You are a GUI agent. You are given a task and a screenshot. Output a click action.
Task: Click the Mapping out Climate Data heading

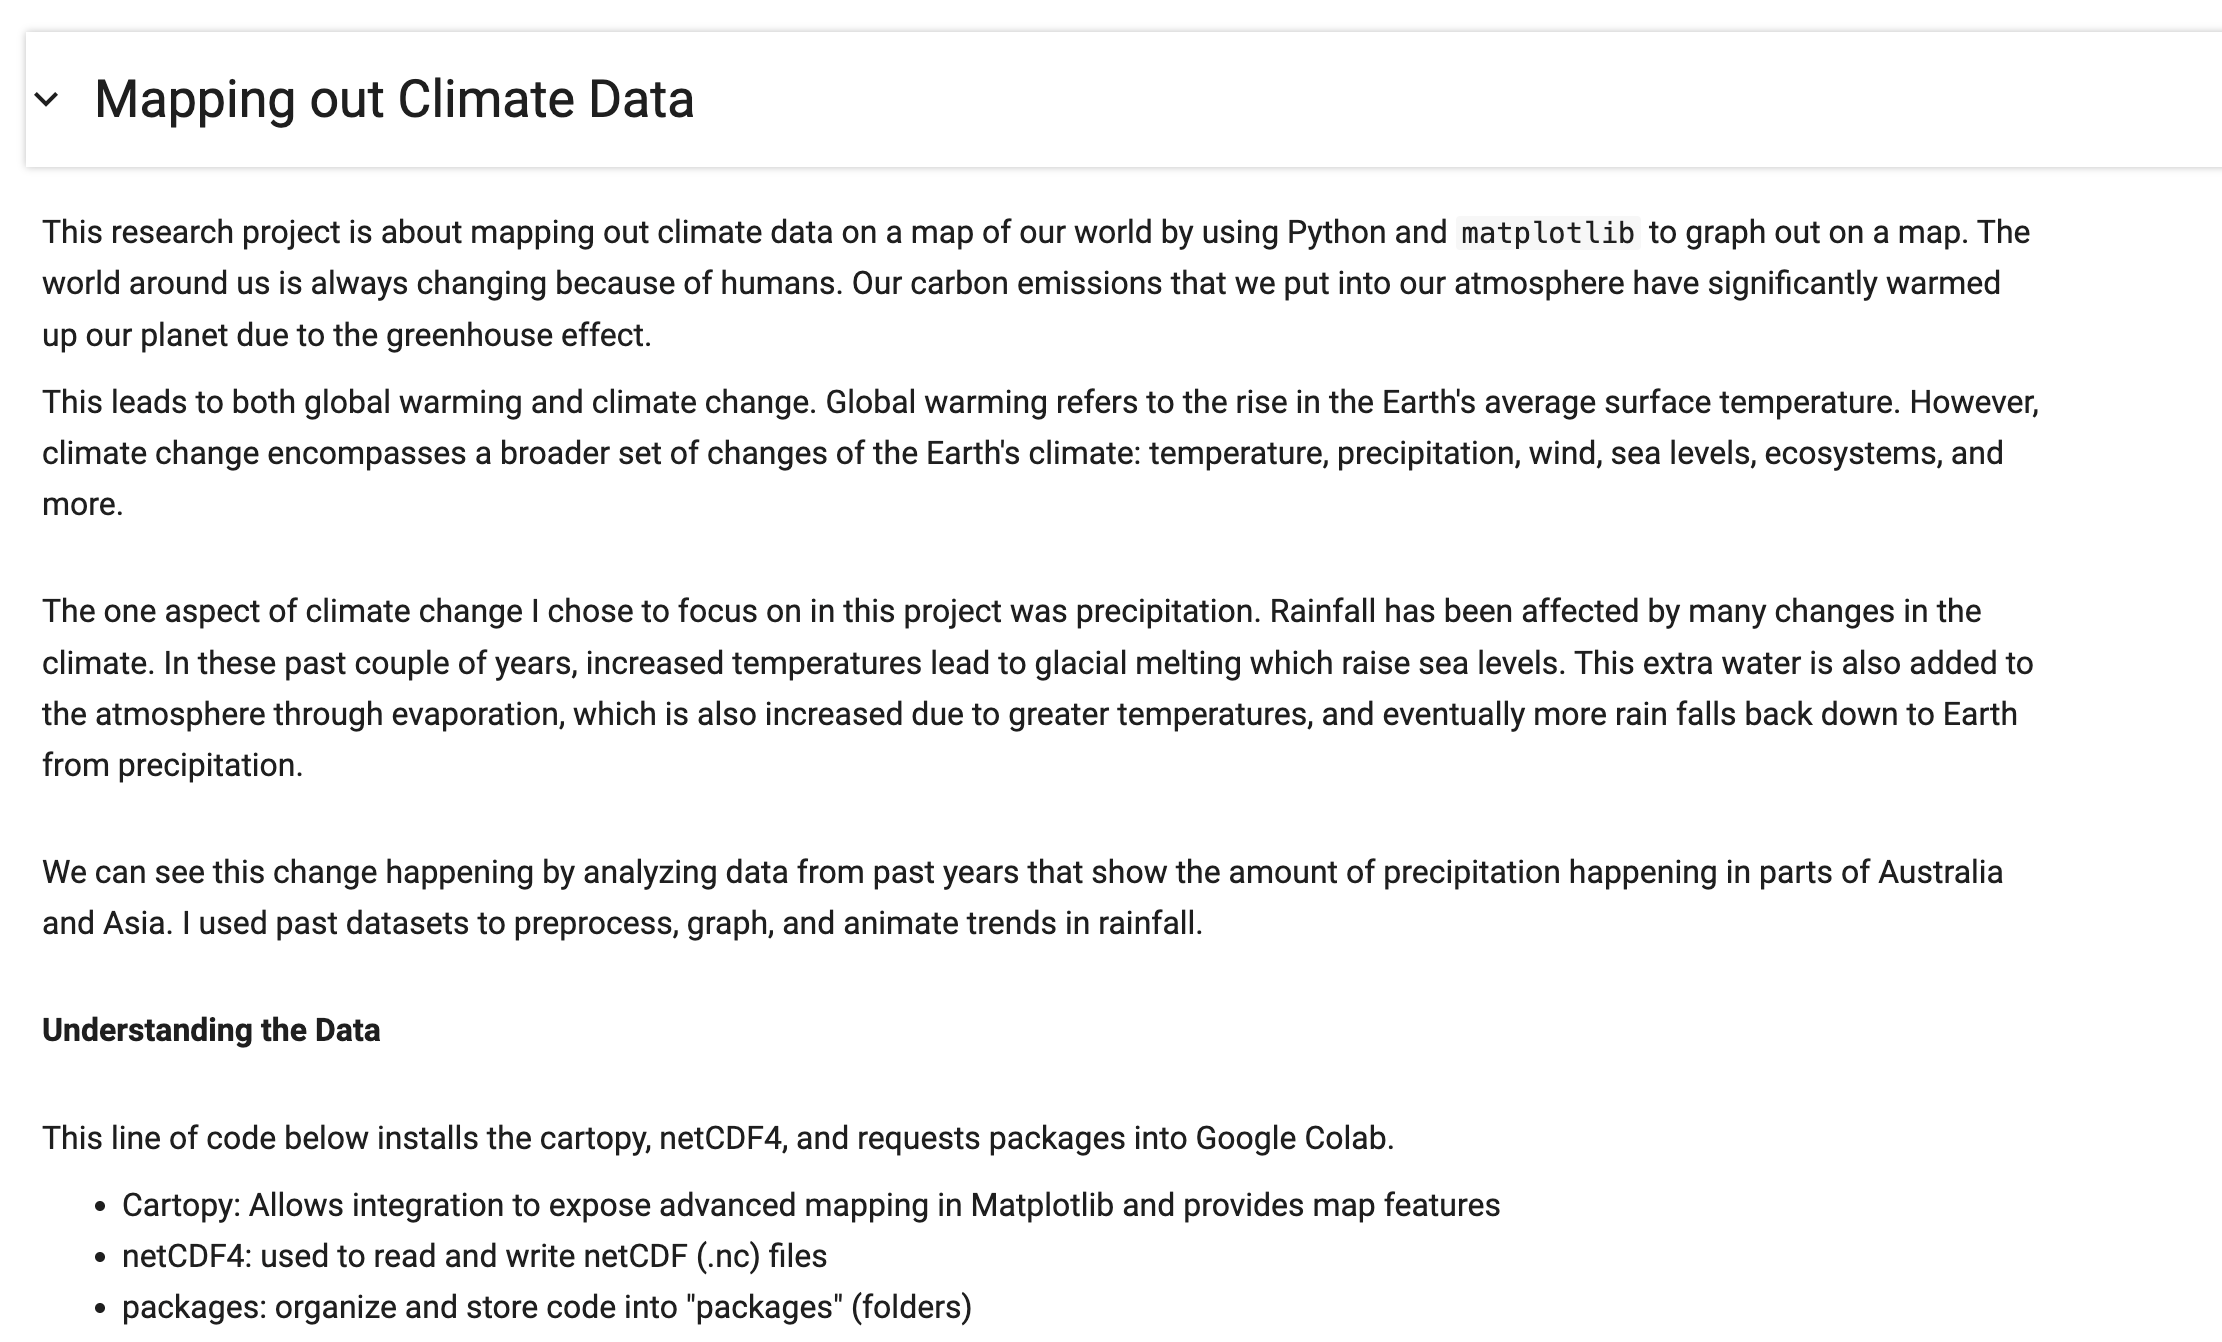pos(394,99)
